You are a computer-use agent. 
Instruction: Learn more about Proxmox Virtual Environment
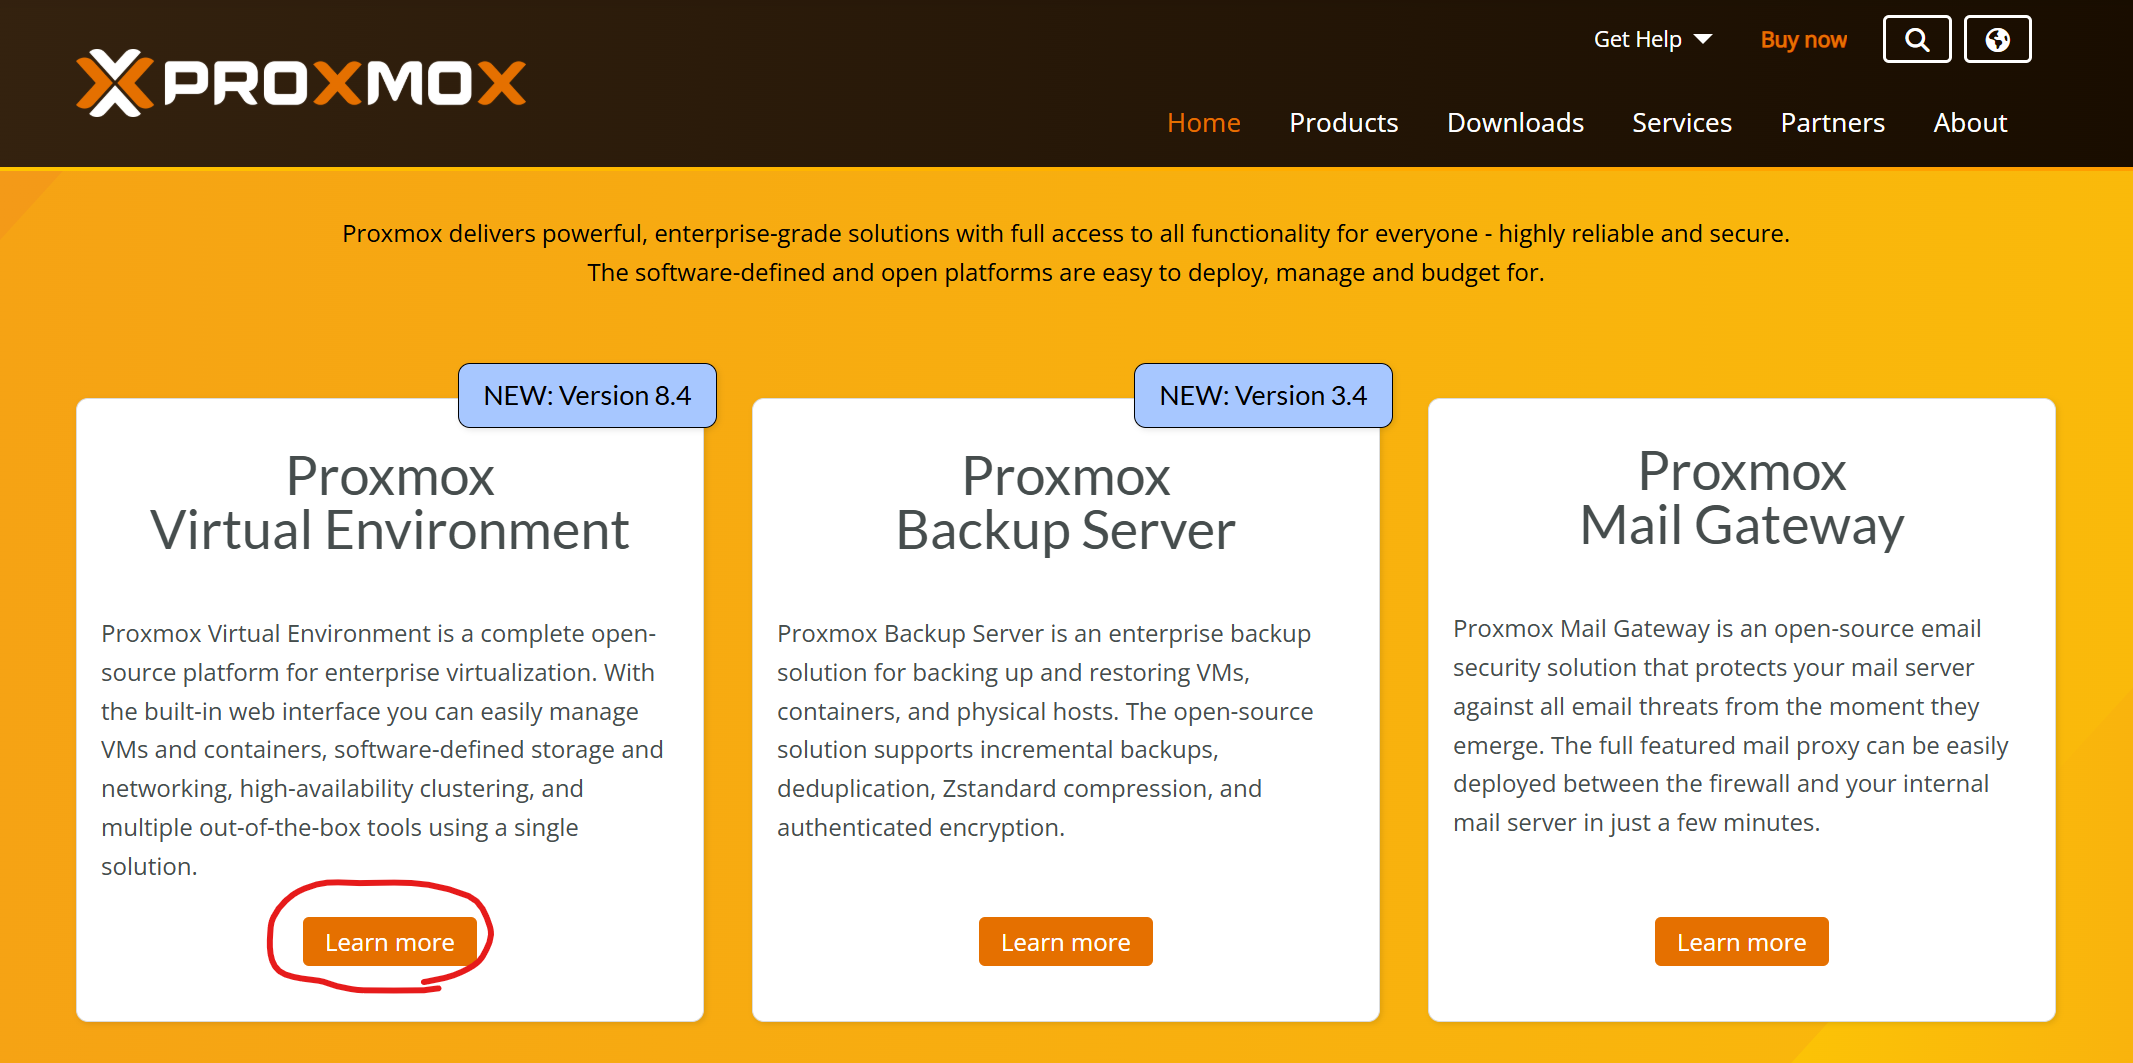pyautogui.click(x=390, y=942)
